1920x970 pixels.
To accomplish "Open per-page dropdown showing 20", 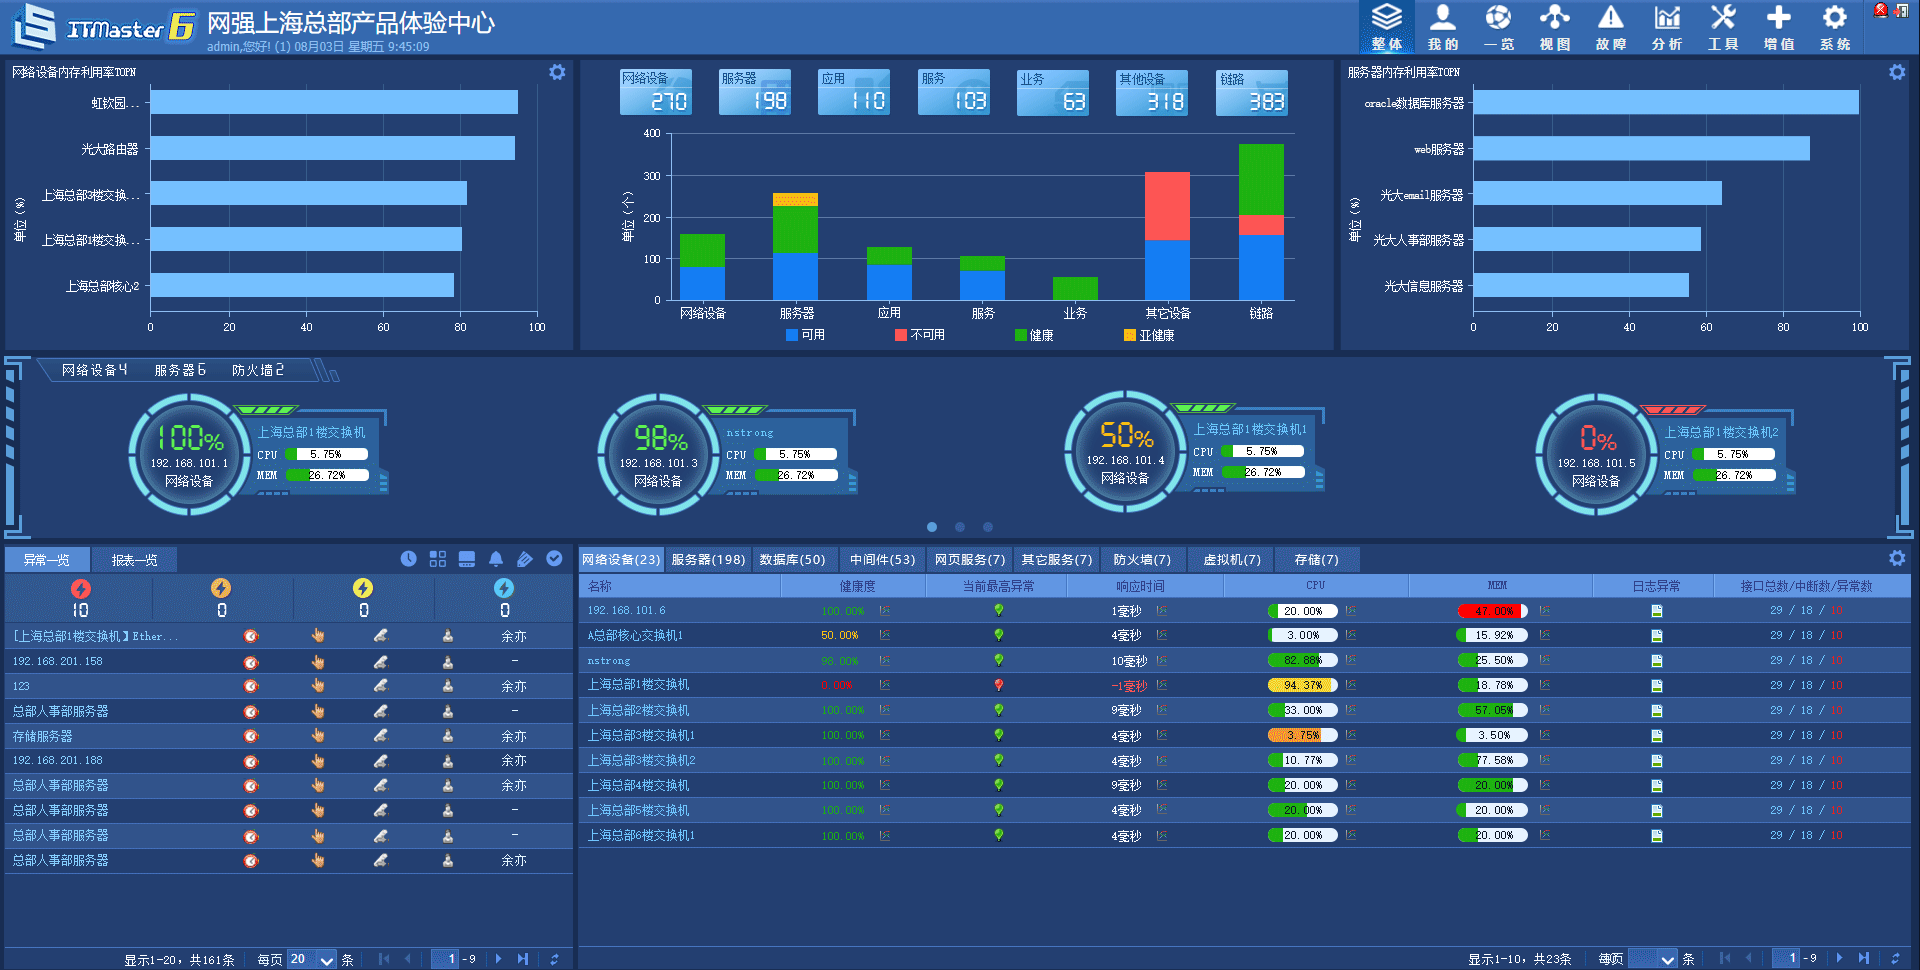I will coord(326,960).
